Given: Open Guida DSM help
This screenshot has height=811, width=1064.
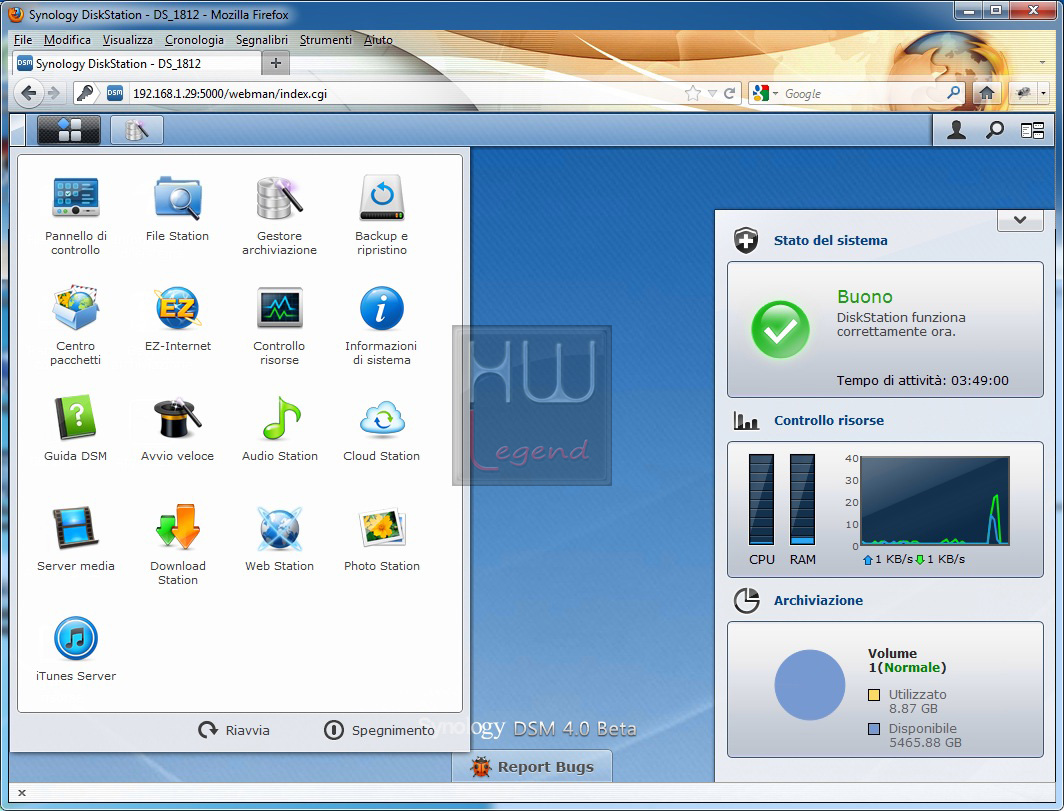Looking at the screenshot, I should [75, 428].
